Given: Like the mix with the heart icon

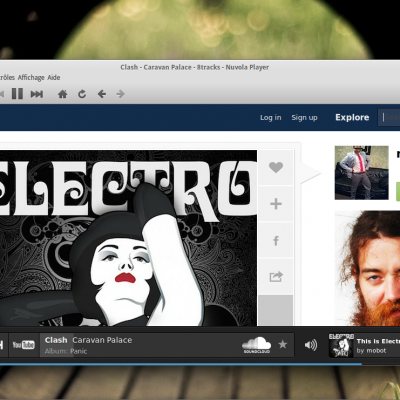Looking at the screenshot, I should coord(276,167).
